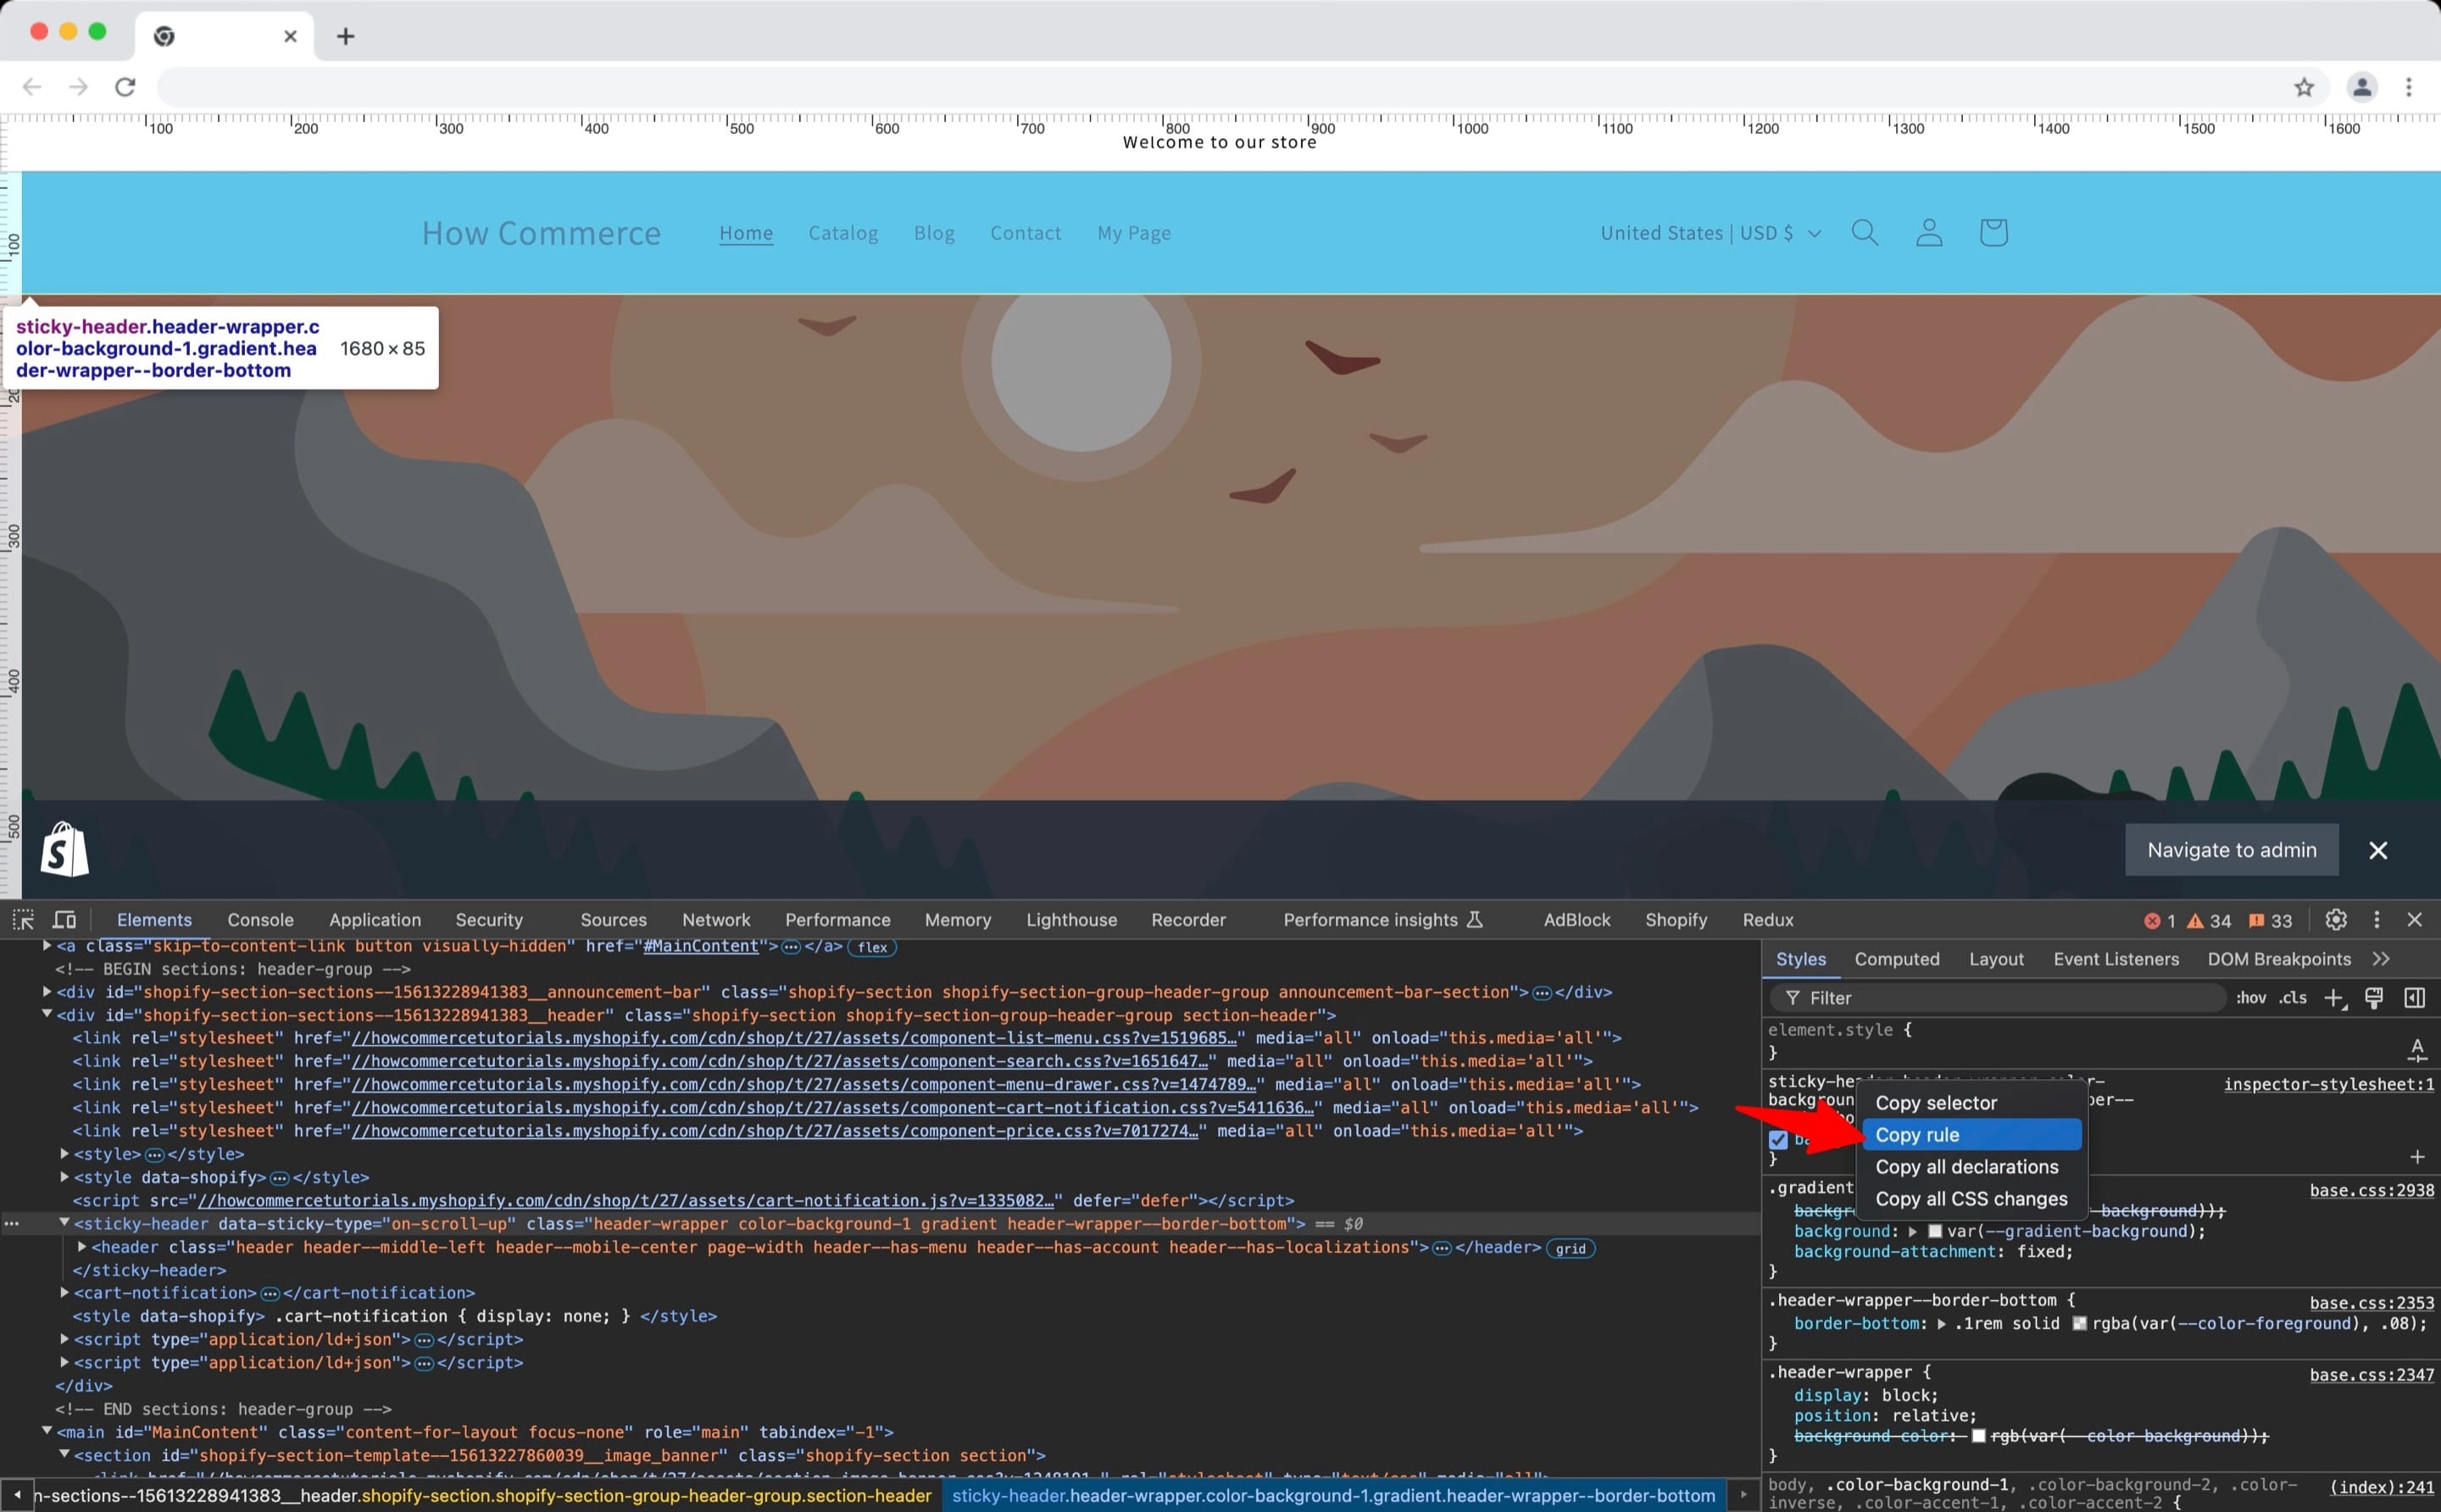Open the rendering emulation paintbrush icon
2441x1512 pixels.
[2374, 997]
